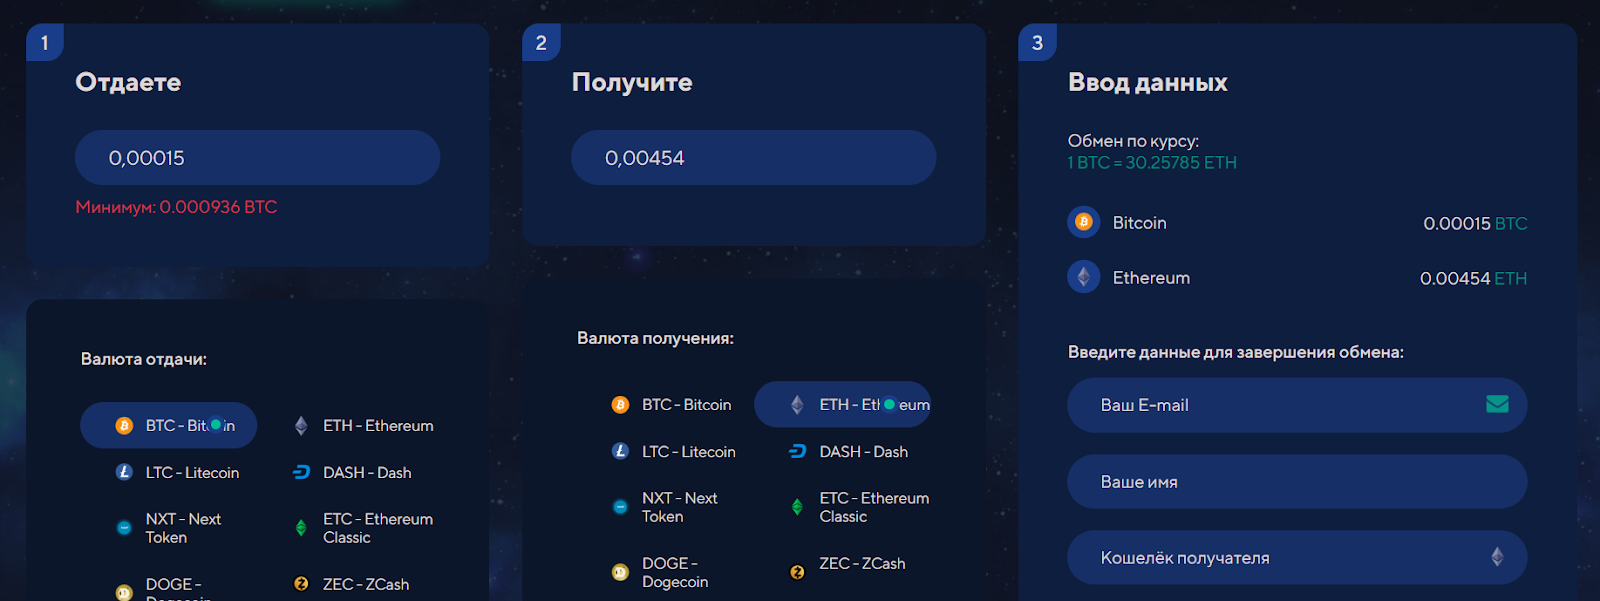Click the envelope icon in the E-mail field
The width and height of the screenshot is (1600, 601).
pos(1497,404)
